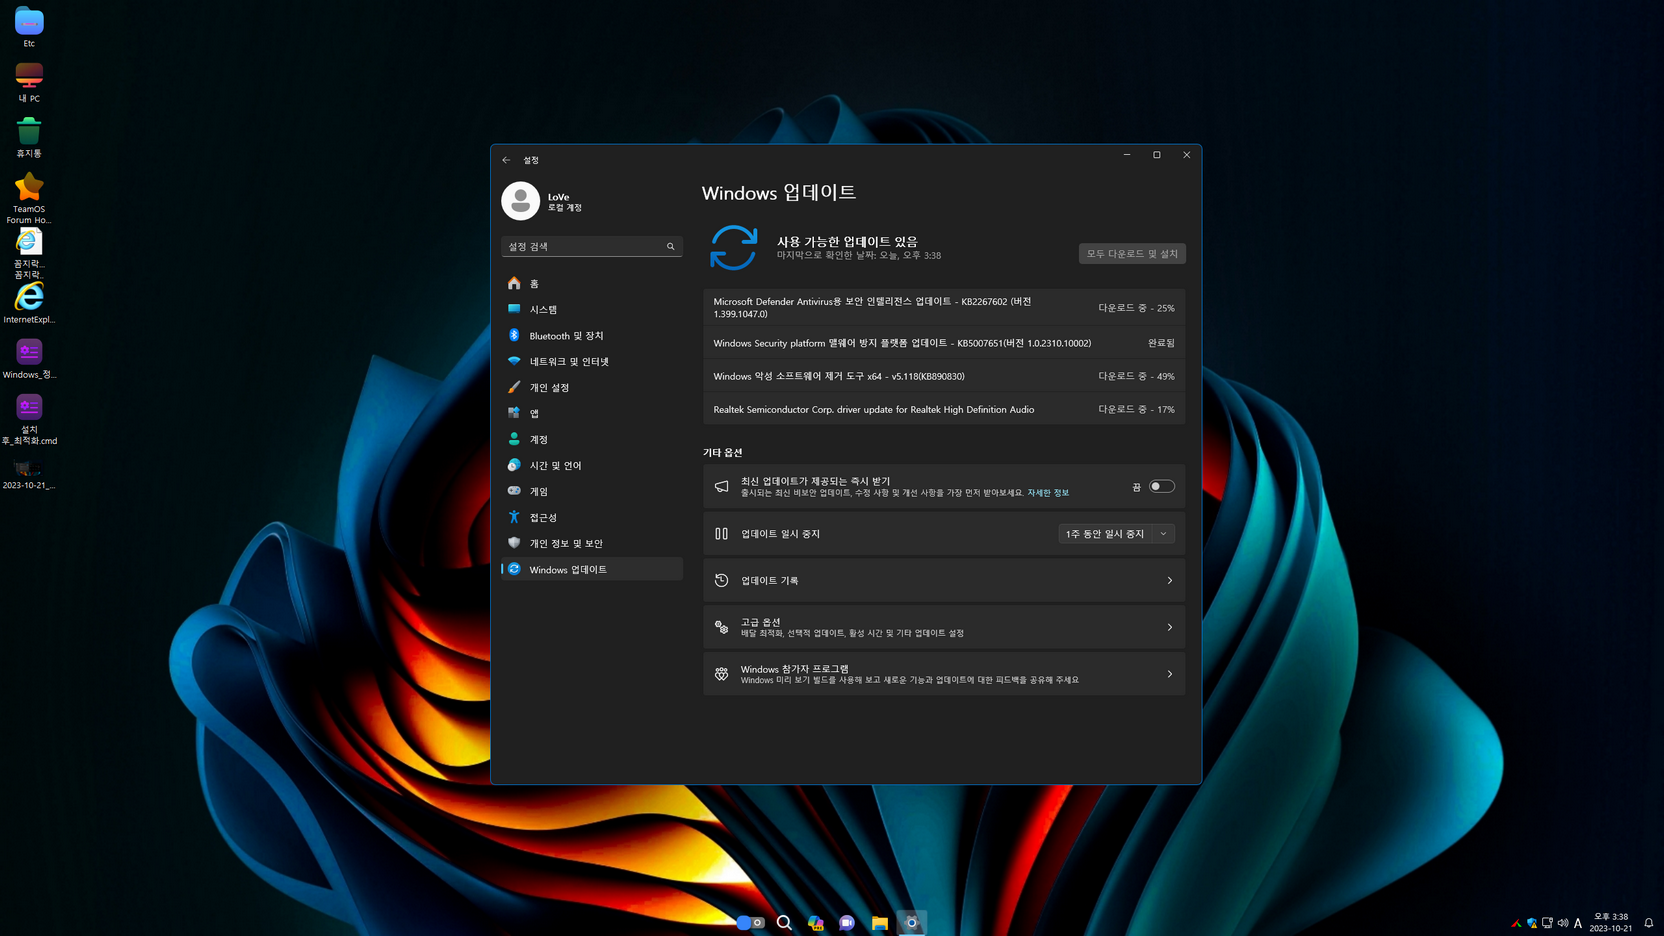
Task: Open 내 PC desktop icon
Action: [29, 82]
